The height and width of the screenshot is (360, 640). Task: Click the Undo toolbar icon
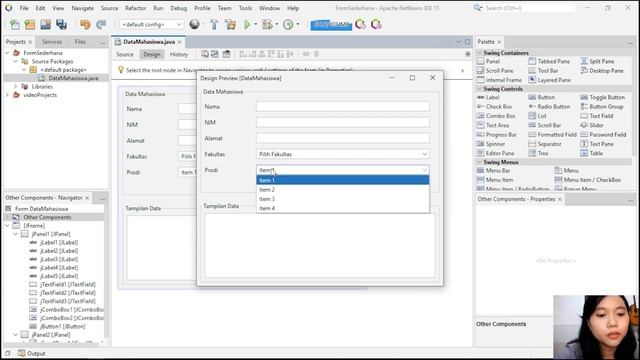click(x=85, y=24)
